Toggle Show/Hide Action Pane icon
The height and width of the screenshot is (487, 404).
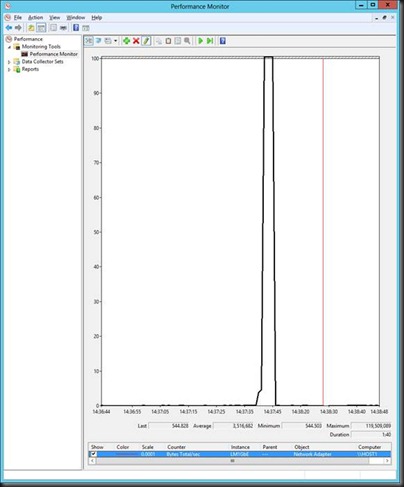pyautogui.click(x=86, y=28)
